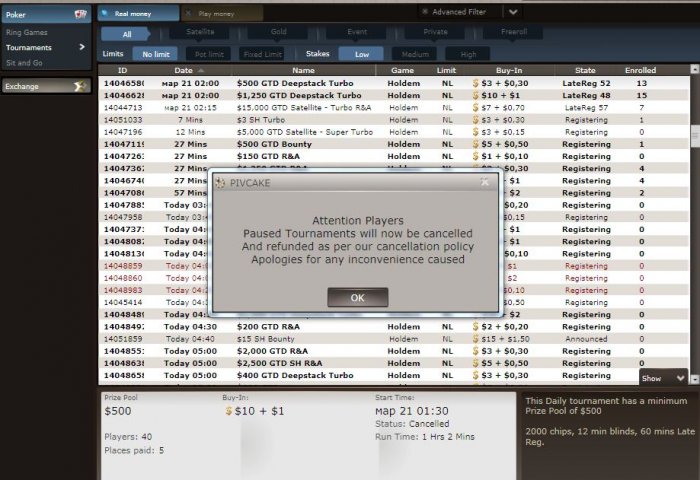
Task: Toggle the Low stakes filter
Action: click(361, 54)
